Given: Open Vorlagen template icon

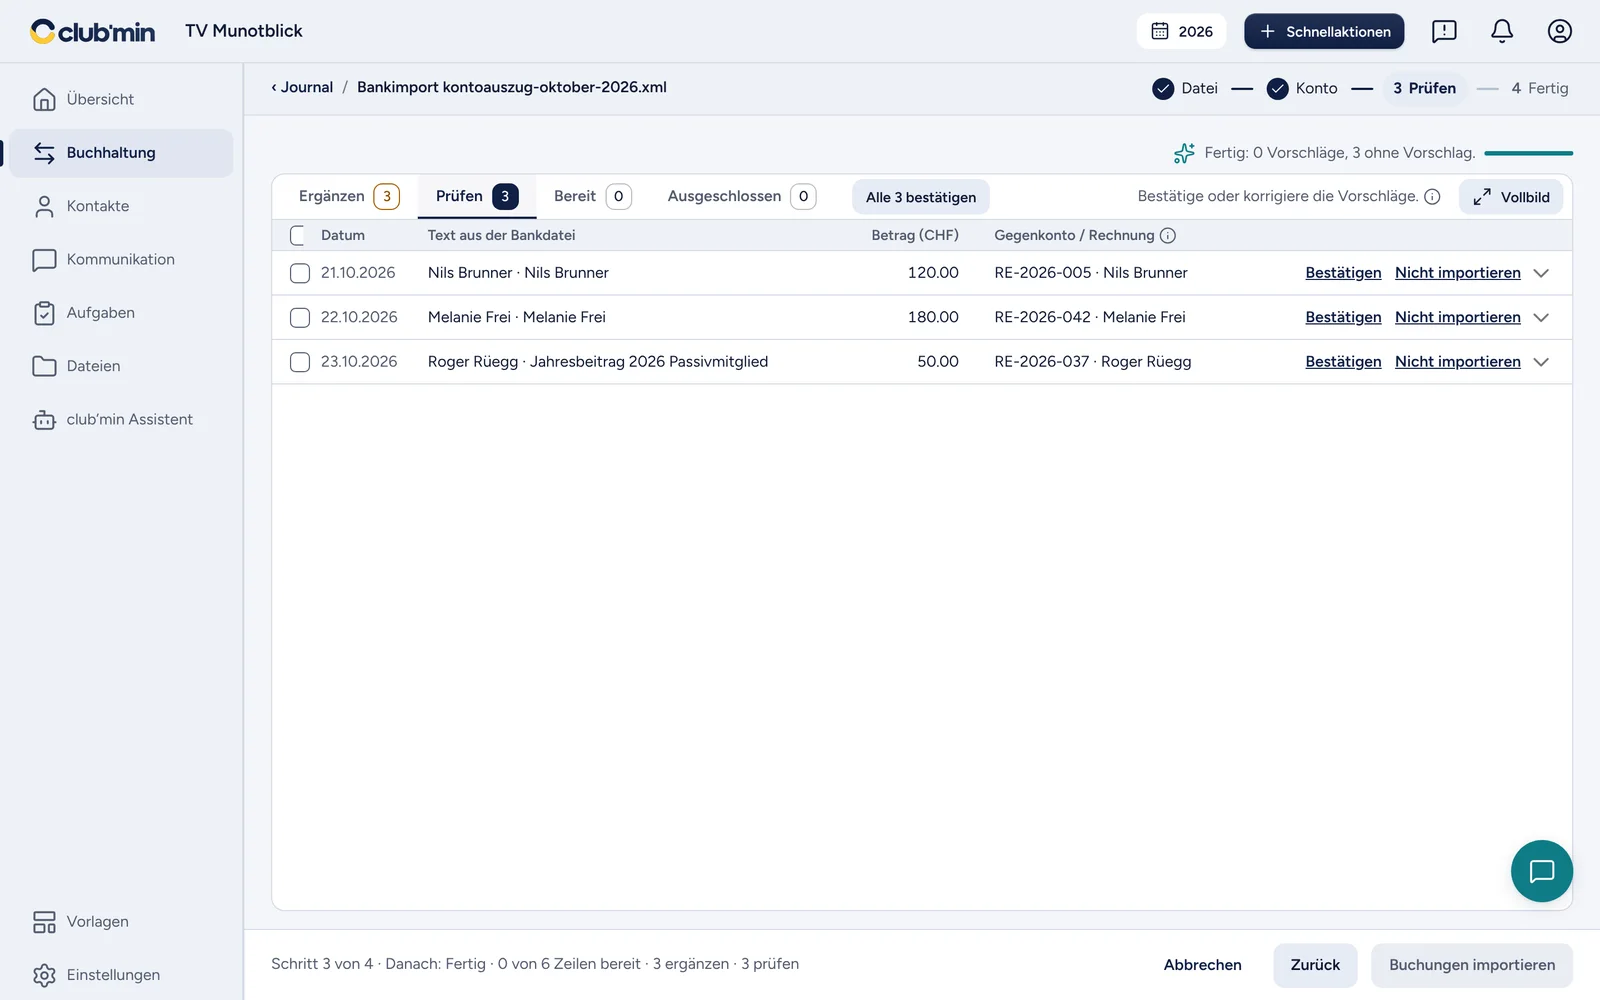Looking at the screenshot, I should [x=44, y=922].
